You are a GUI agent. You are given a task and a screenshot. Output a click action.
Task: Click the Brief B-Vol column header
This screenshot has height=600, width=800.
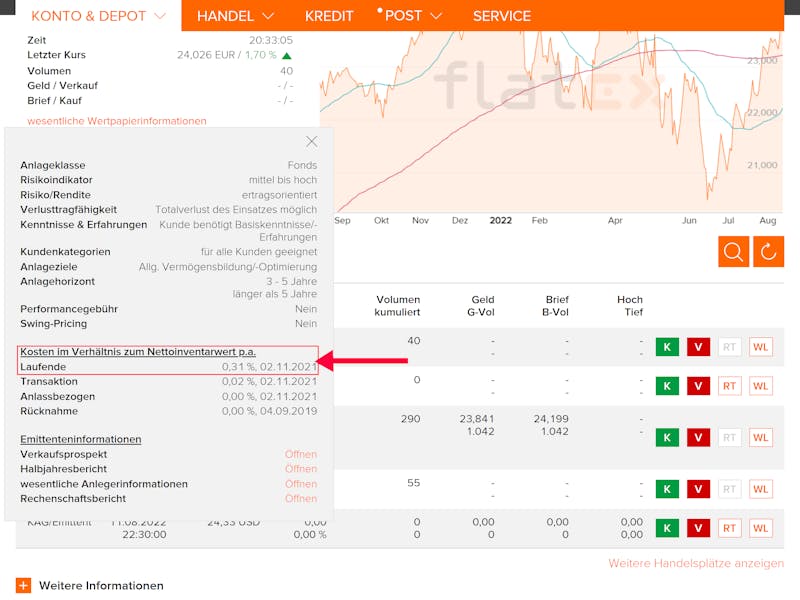(x=556, y=306)
